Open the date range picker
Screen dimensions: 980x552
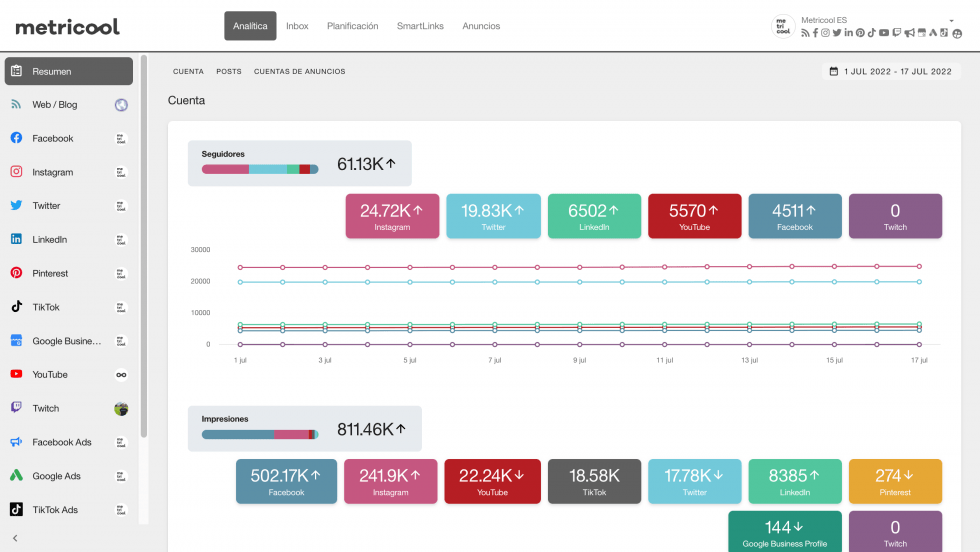pyautogui.click(x=891, y=72)
